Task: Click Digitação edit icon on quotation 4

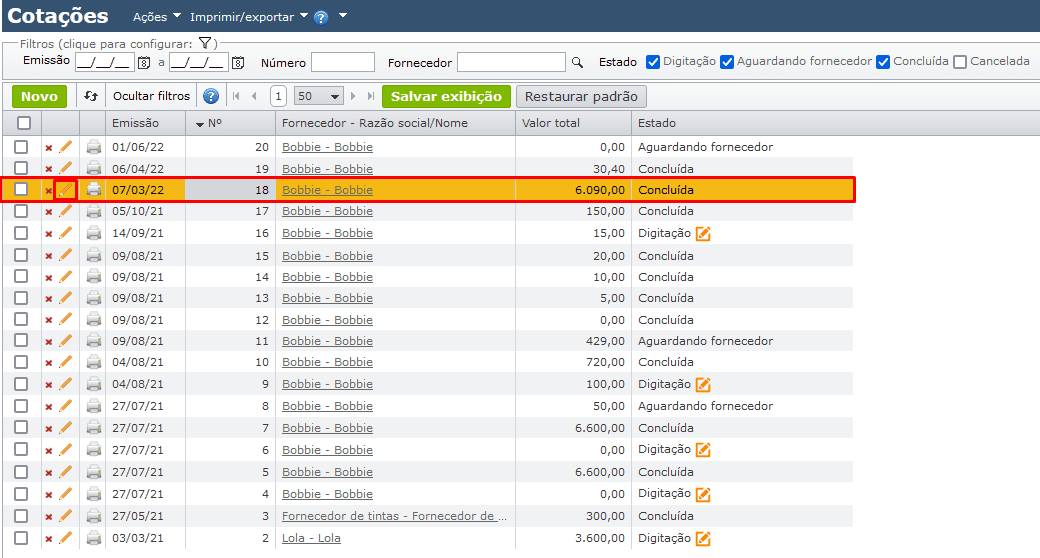Action: [x=703, y=494]
